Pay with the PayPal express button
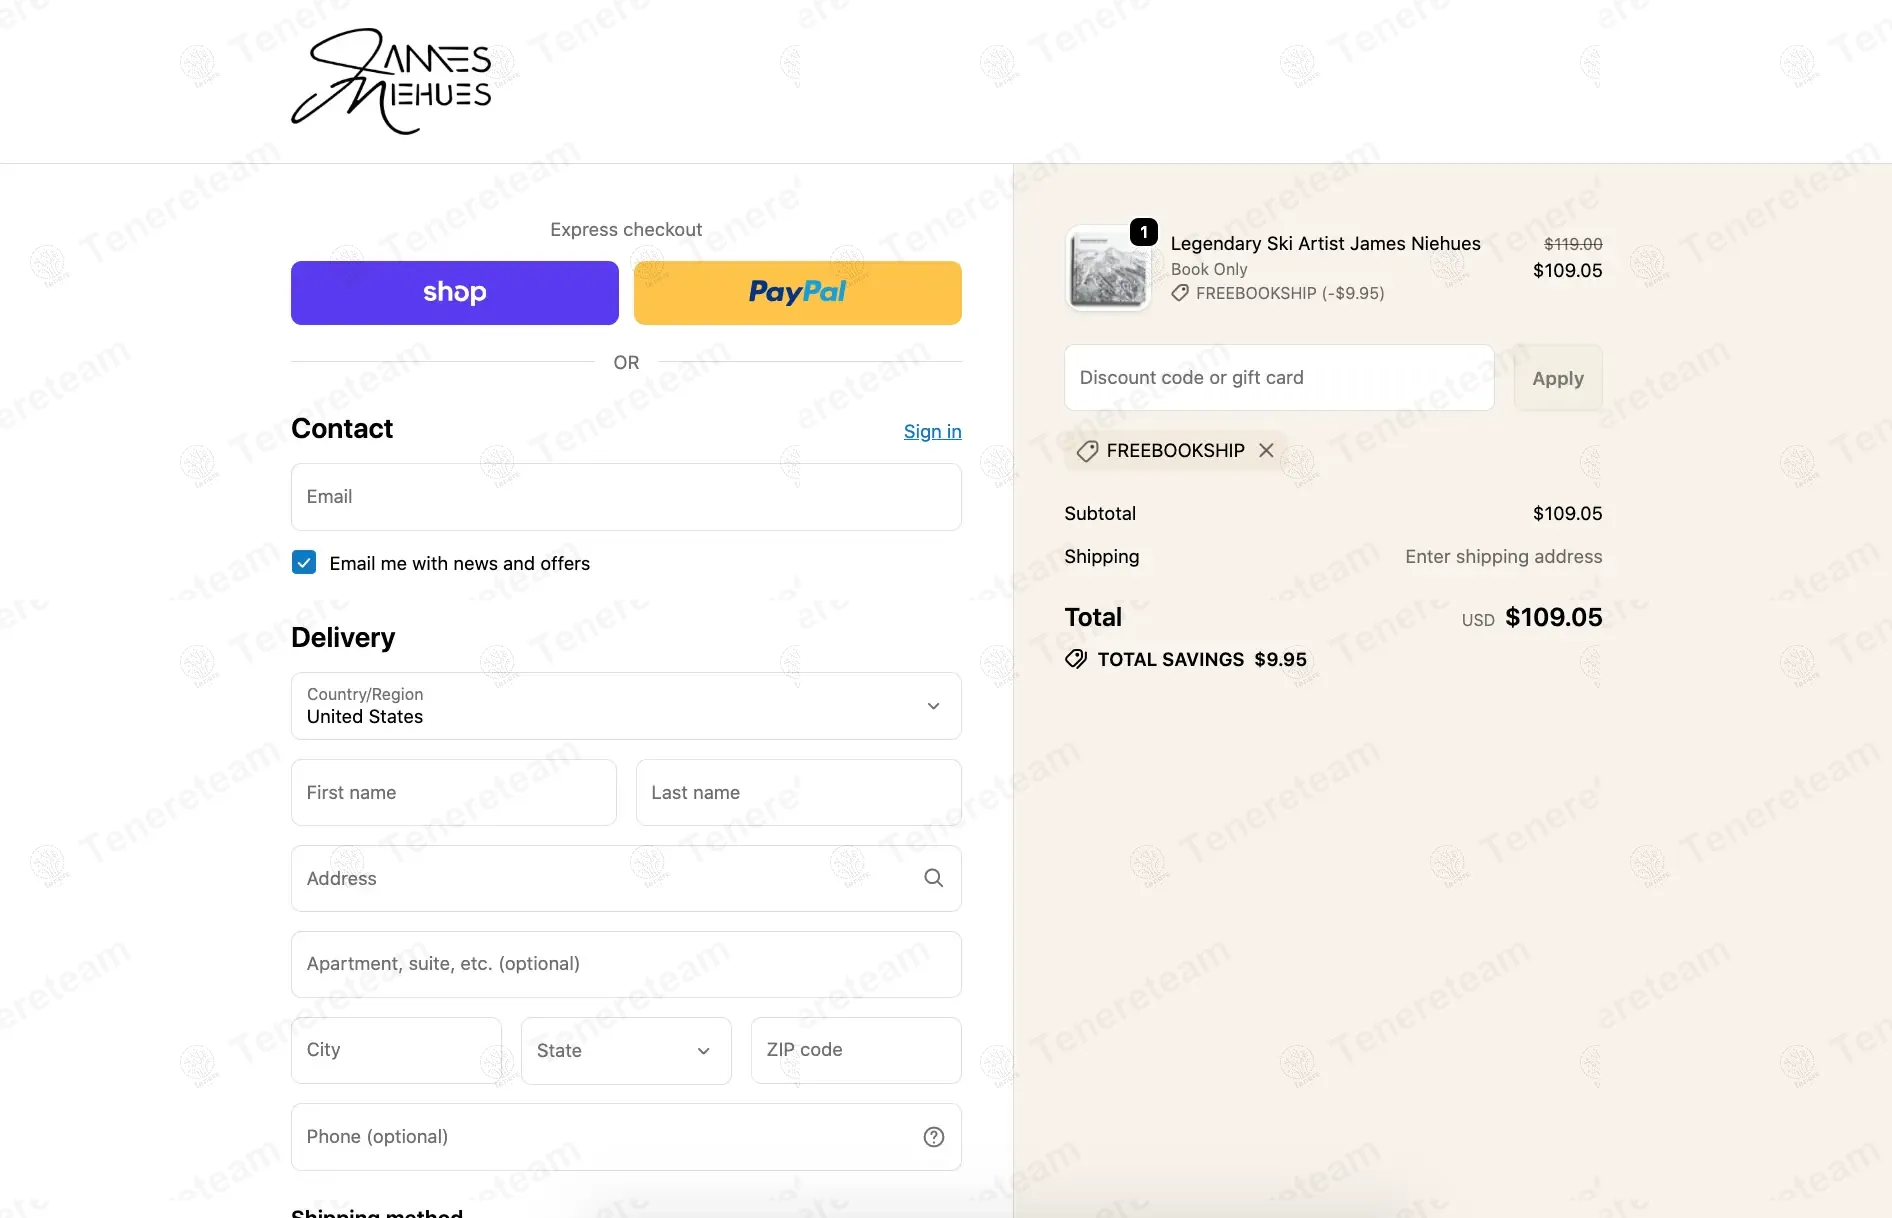1892x1218 pixels. pos(797,293)
